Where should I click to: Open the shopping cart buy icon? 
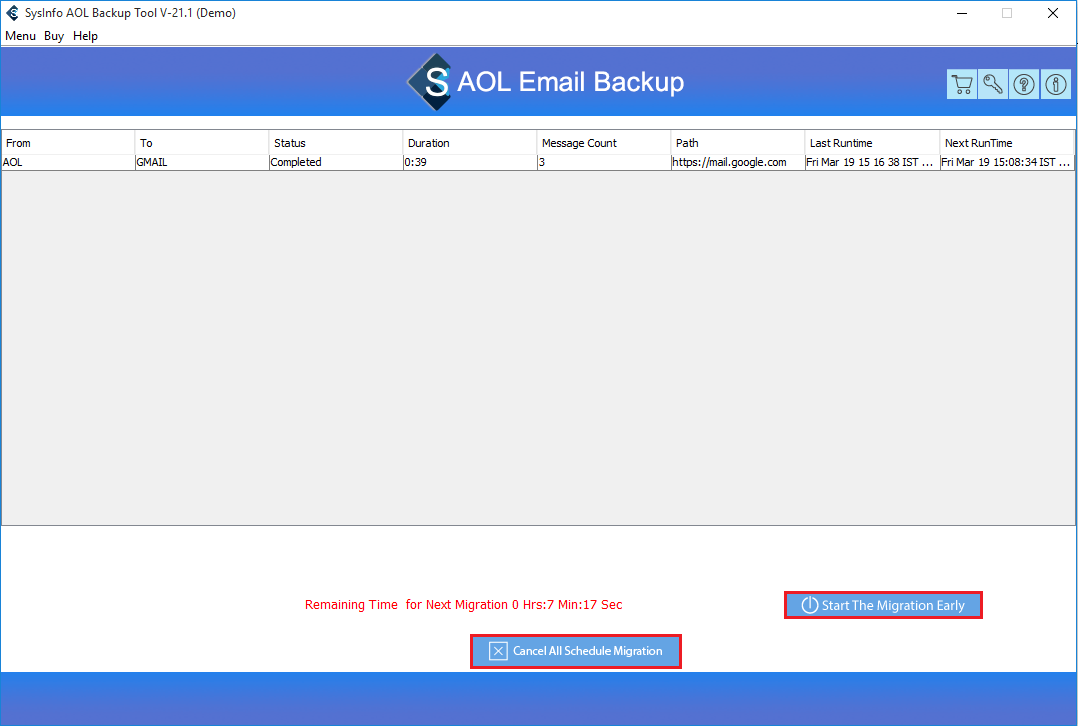(962, 85)
